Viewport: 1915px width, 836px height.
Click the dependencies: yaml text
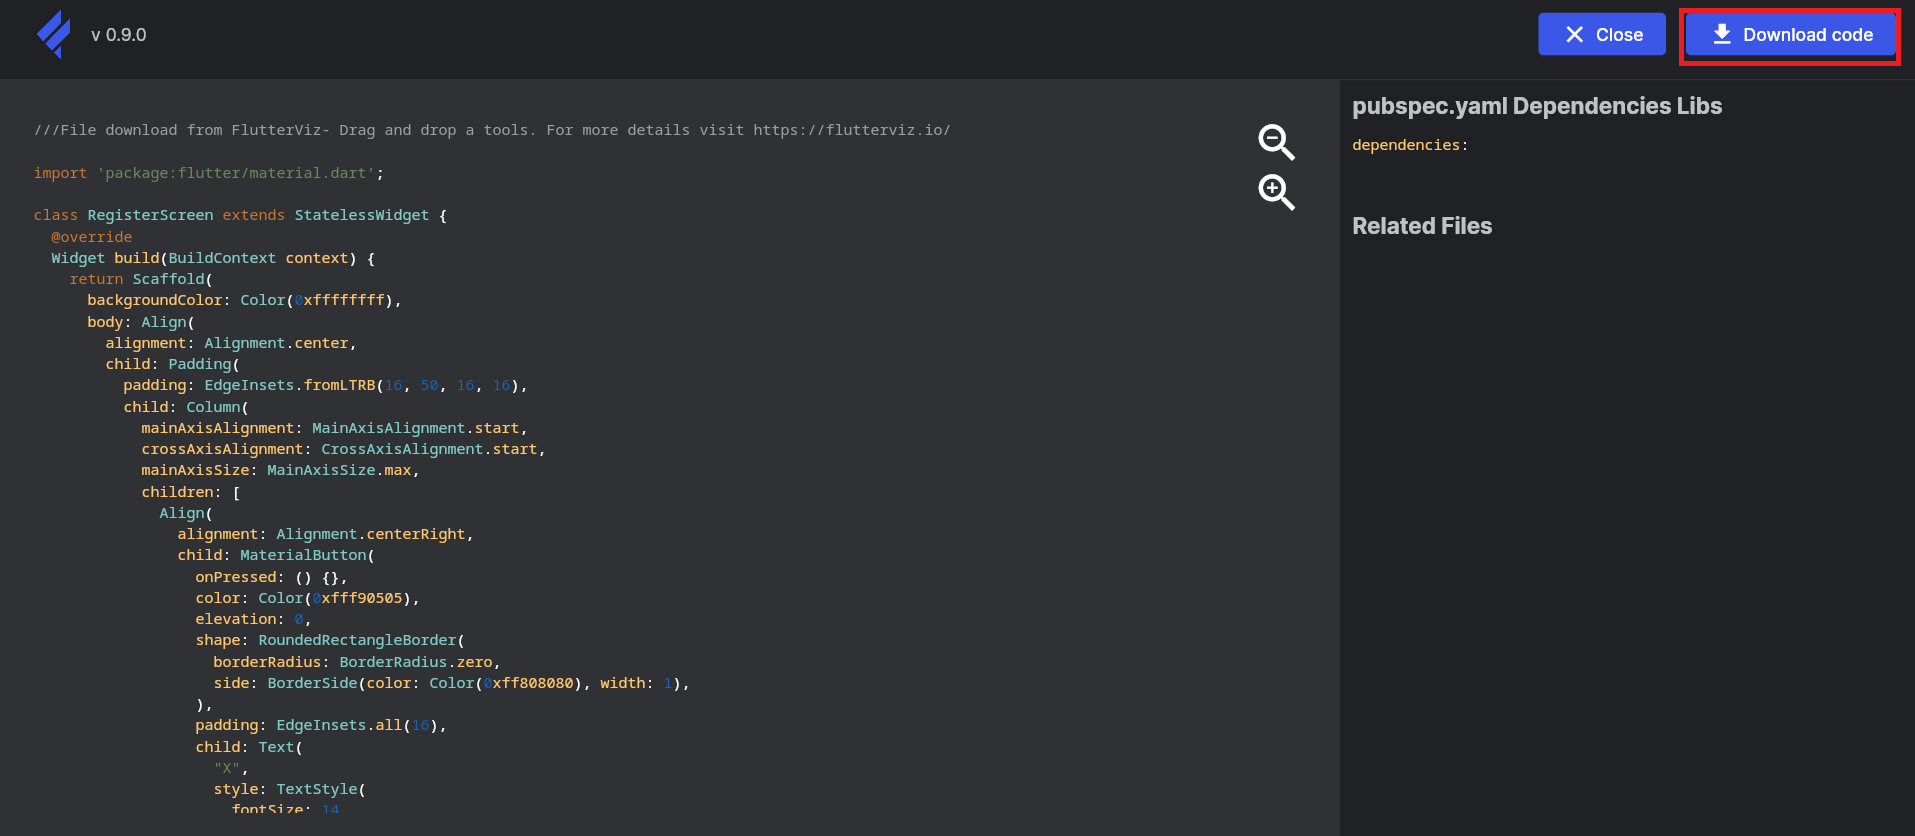[x=1409, y=145]
